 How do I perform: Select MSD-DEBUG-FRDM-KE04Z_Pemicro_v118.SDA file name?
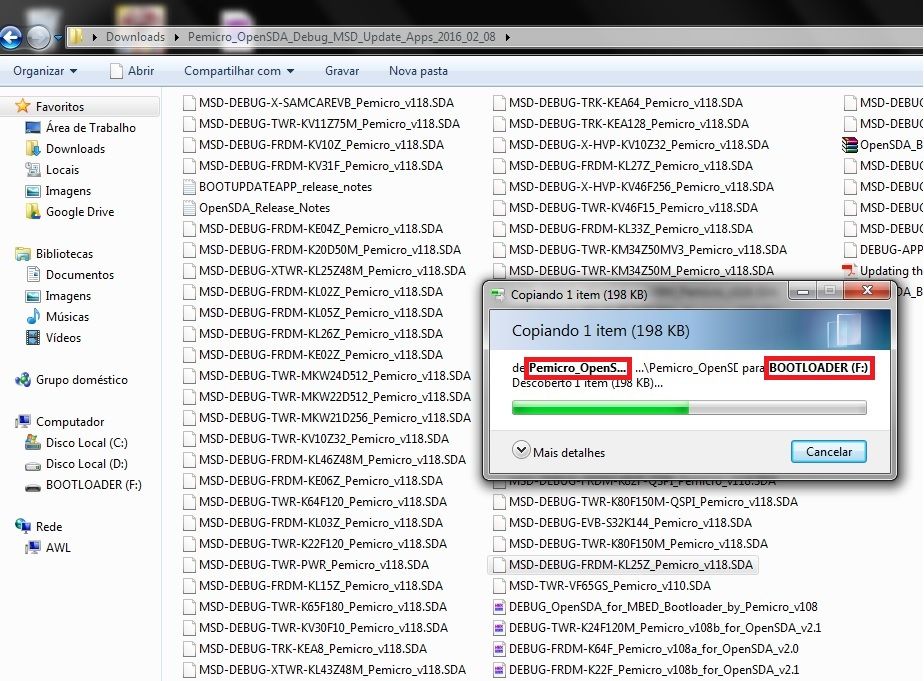coord(321,229)
